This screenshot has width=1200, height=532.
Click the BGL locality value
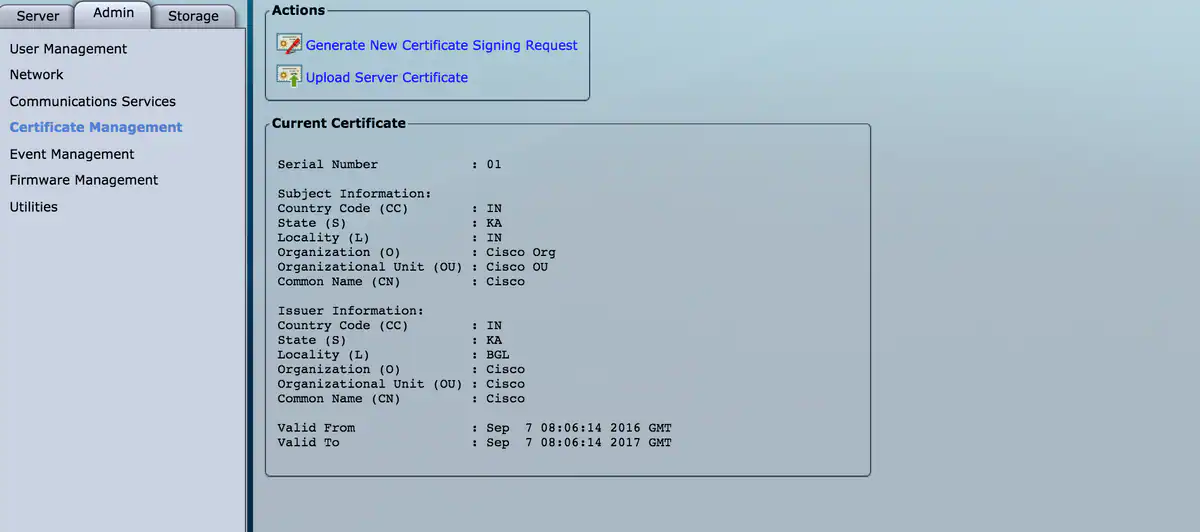[498, 355]
